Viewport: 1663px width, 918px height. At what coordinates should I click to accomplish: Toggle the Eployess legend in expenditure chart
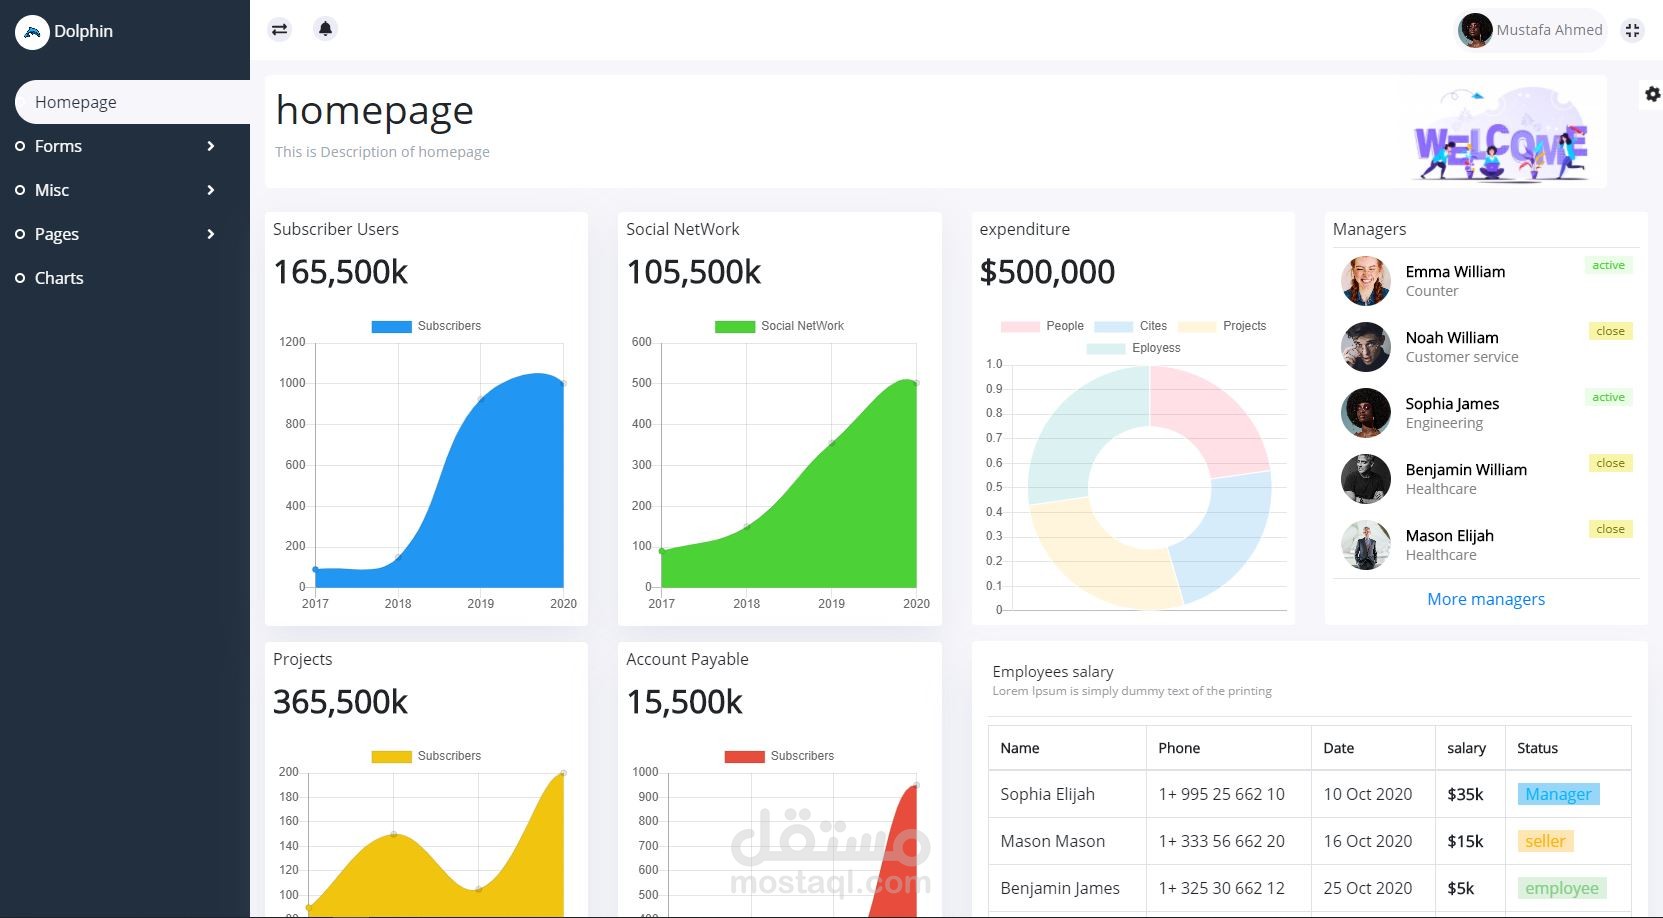1133,348
